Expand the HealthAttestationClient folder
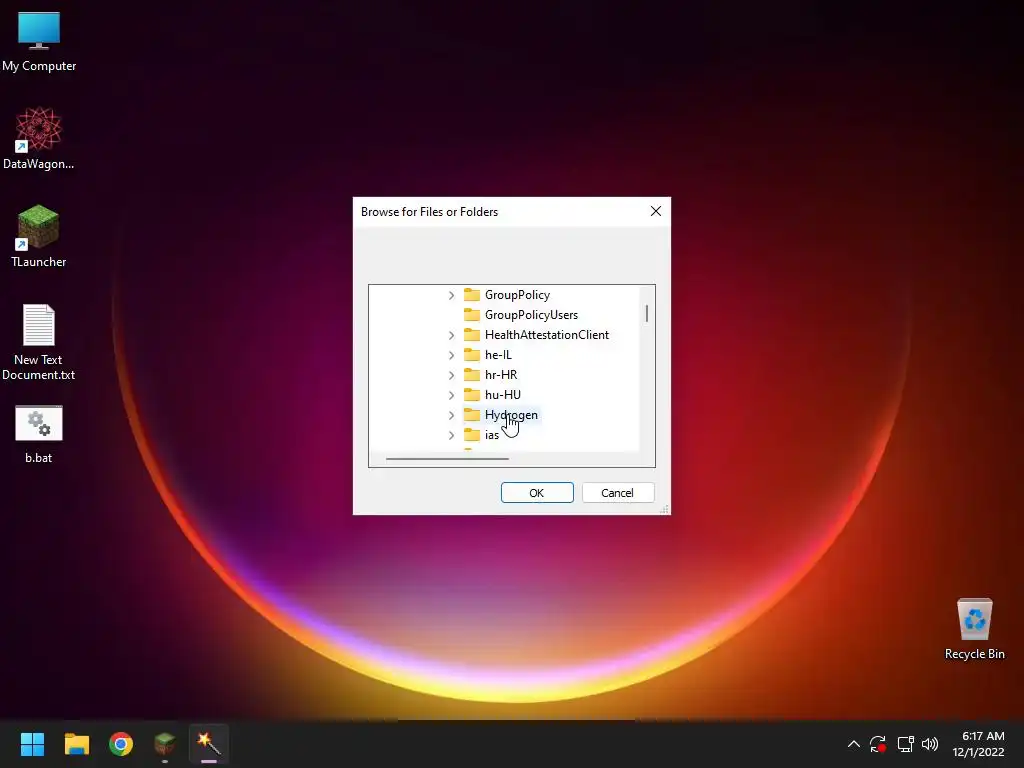 point(451,335)
